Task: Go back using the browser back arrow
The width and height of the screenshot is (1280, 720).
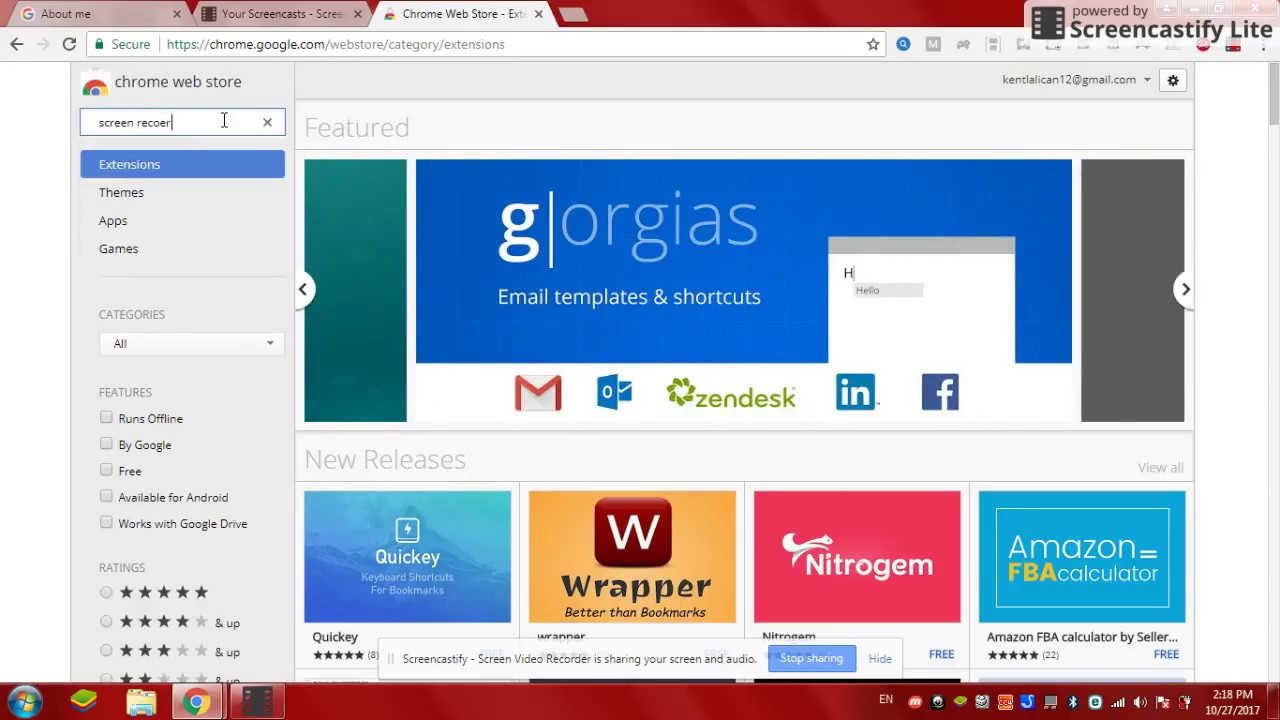Action: tap(17, 44)
